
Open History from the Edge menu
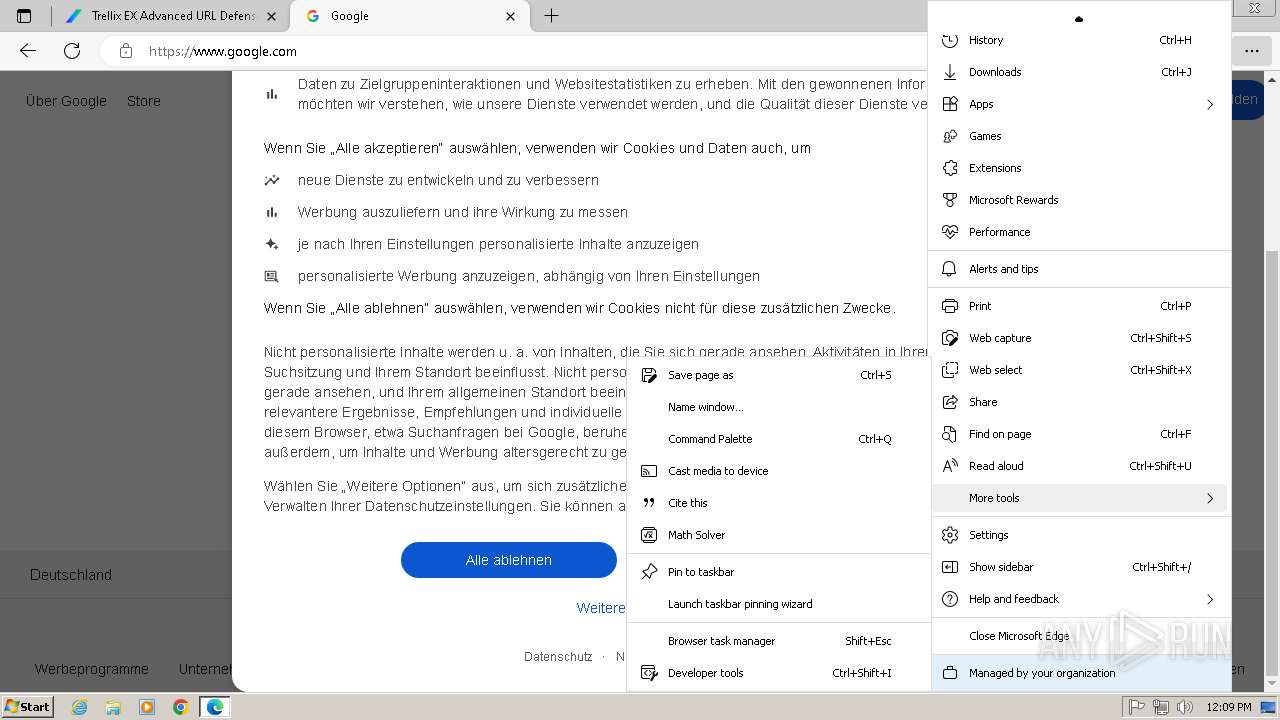[x=1080, y=40]
